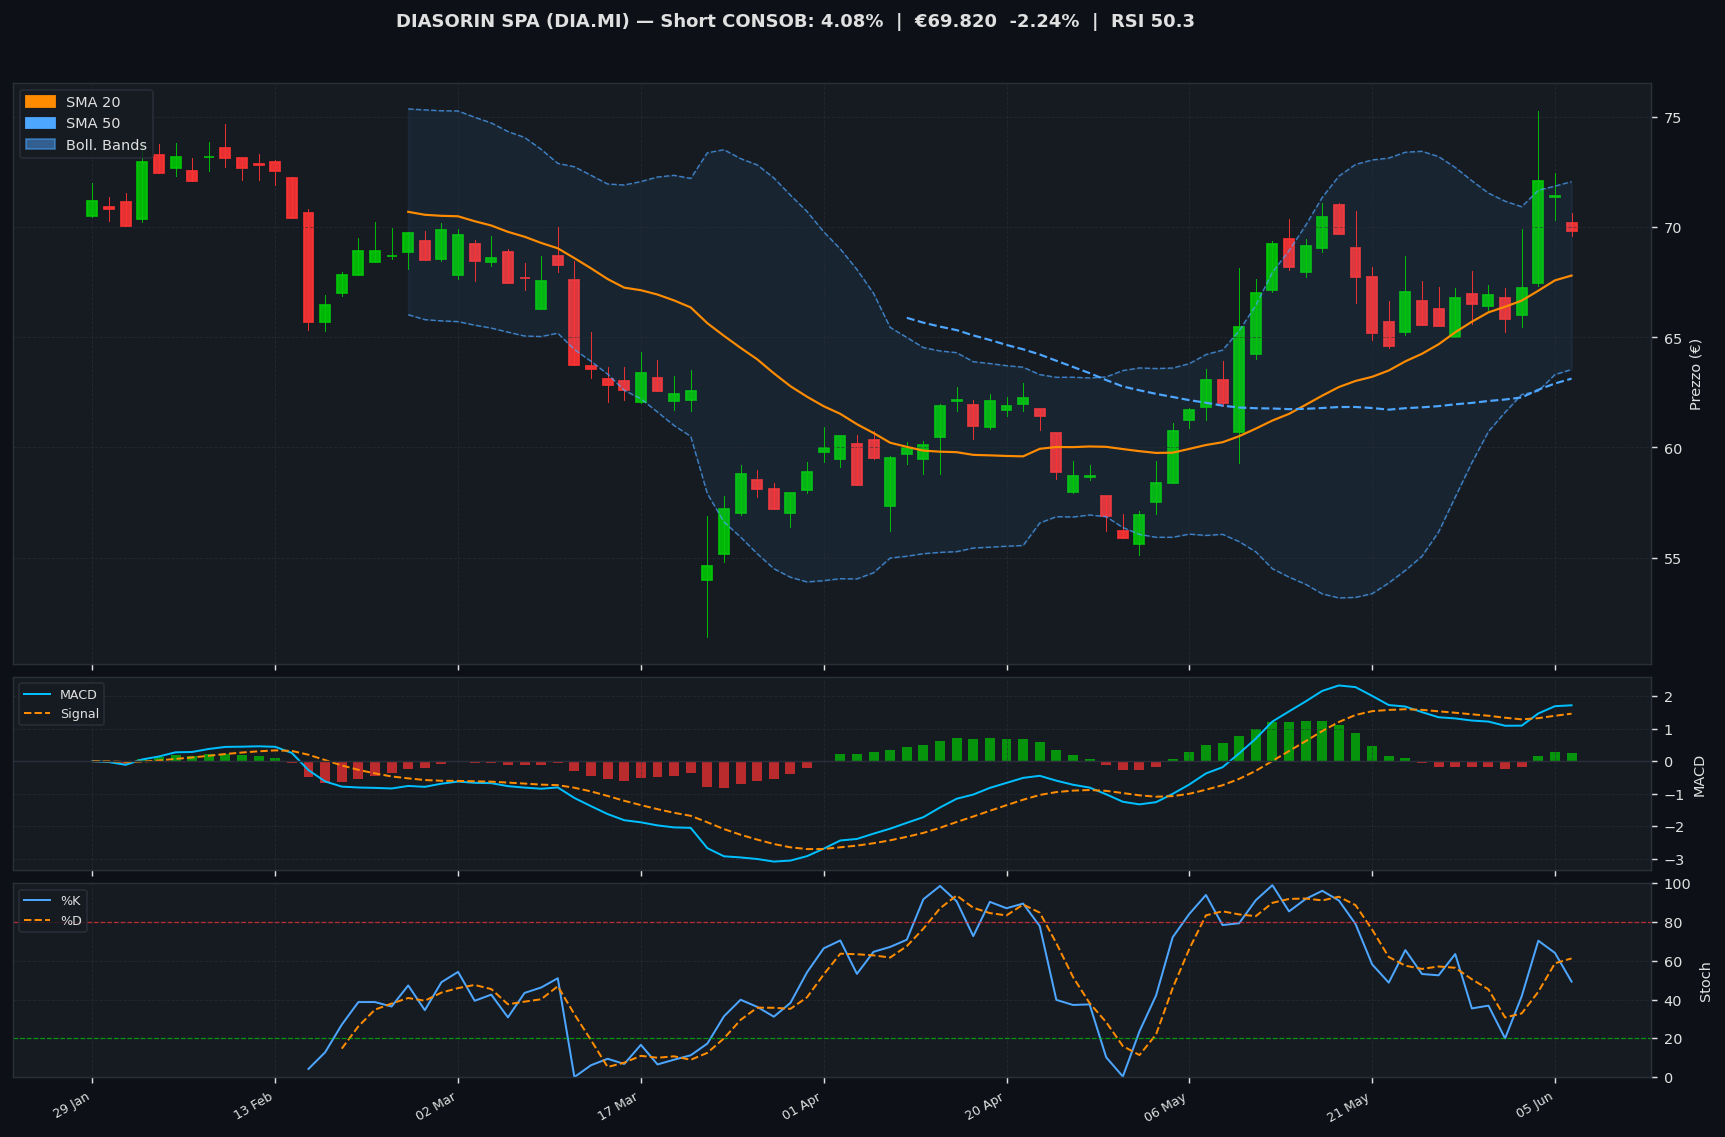The width and height of the screenshot is (1725, 1137).
Task: Click the %K legend entry
Action: coord(53,901)
